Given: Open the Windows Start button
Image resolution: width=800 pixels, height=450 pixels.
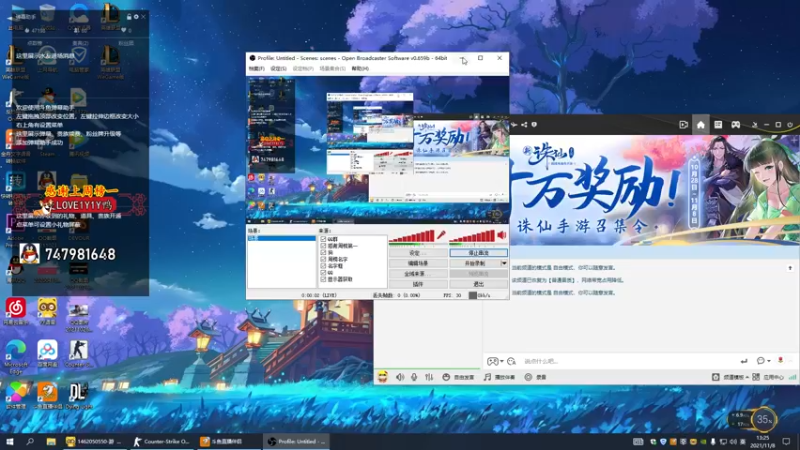Looking at the screenshot, I should click(10, 441).
